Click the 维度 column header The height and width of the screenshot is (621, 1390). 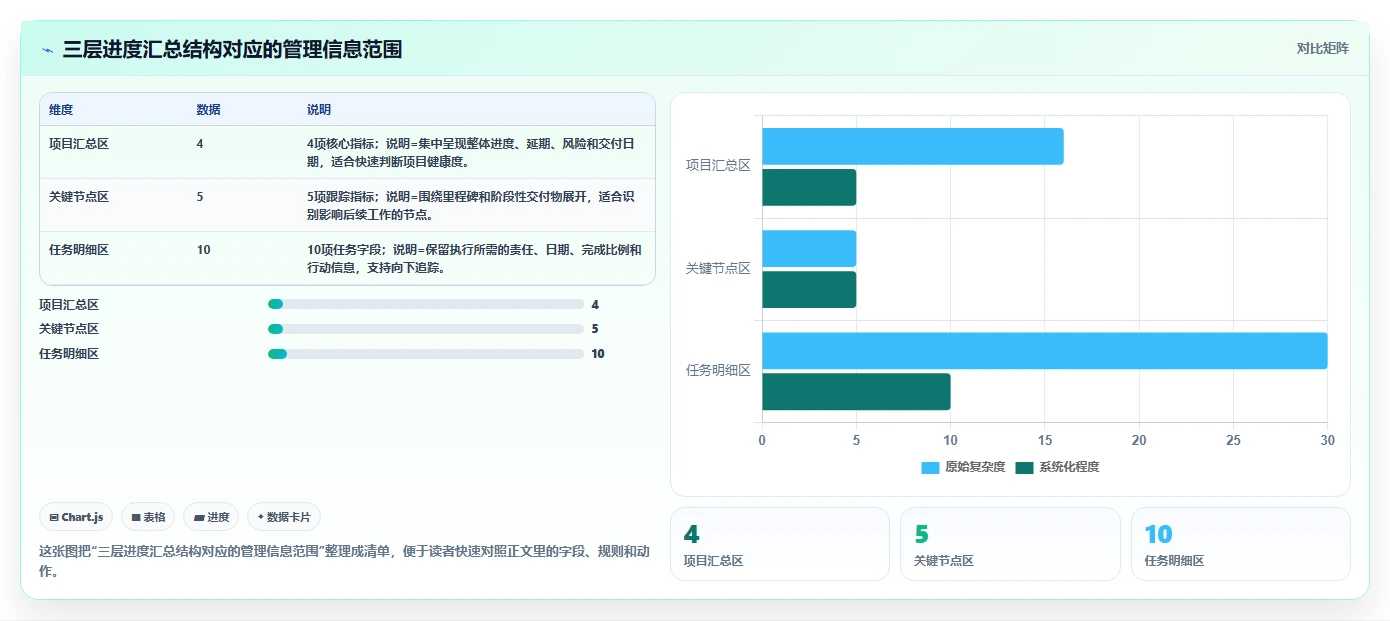61,109
